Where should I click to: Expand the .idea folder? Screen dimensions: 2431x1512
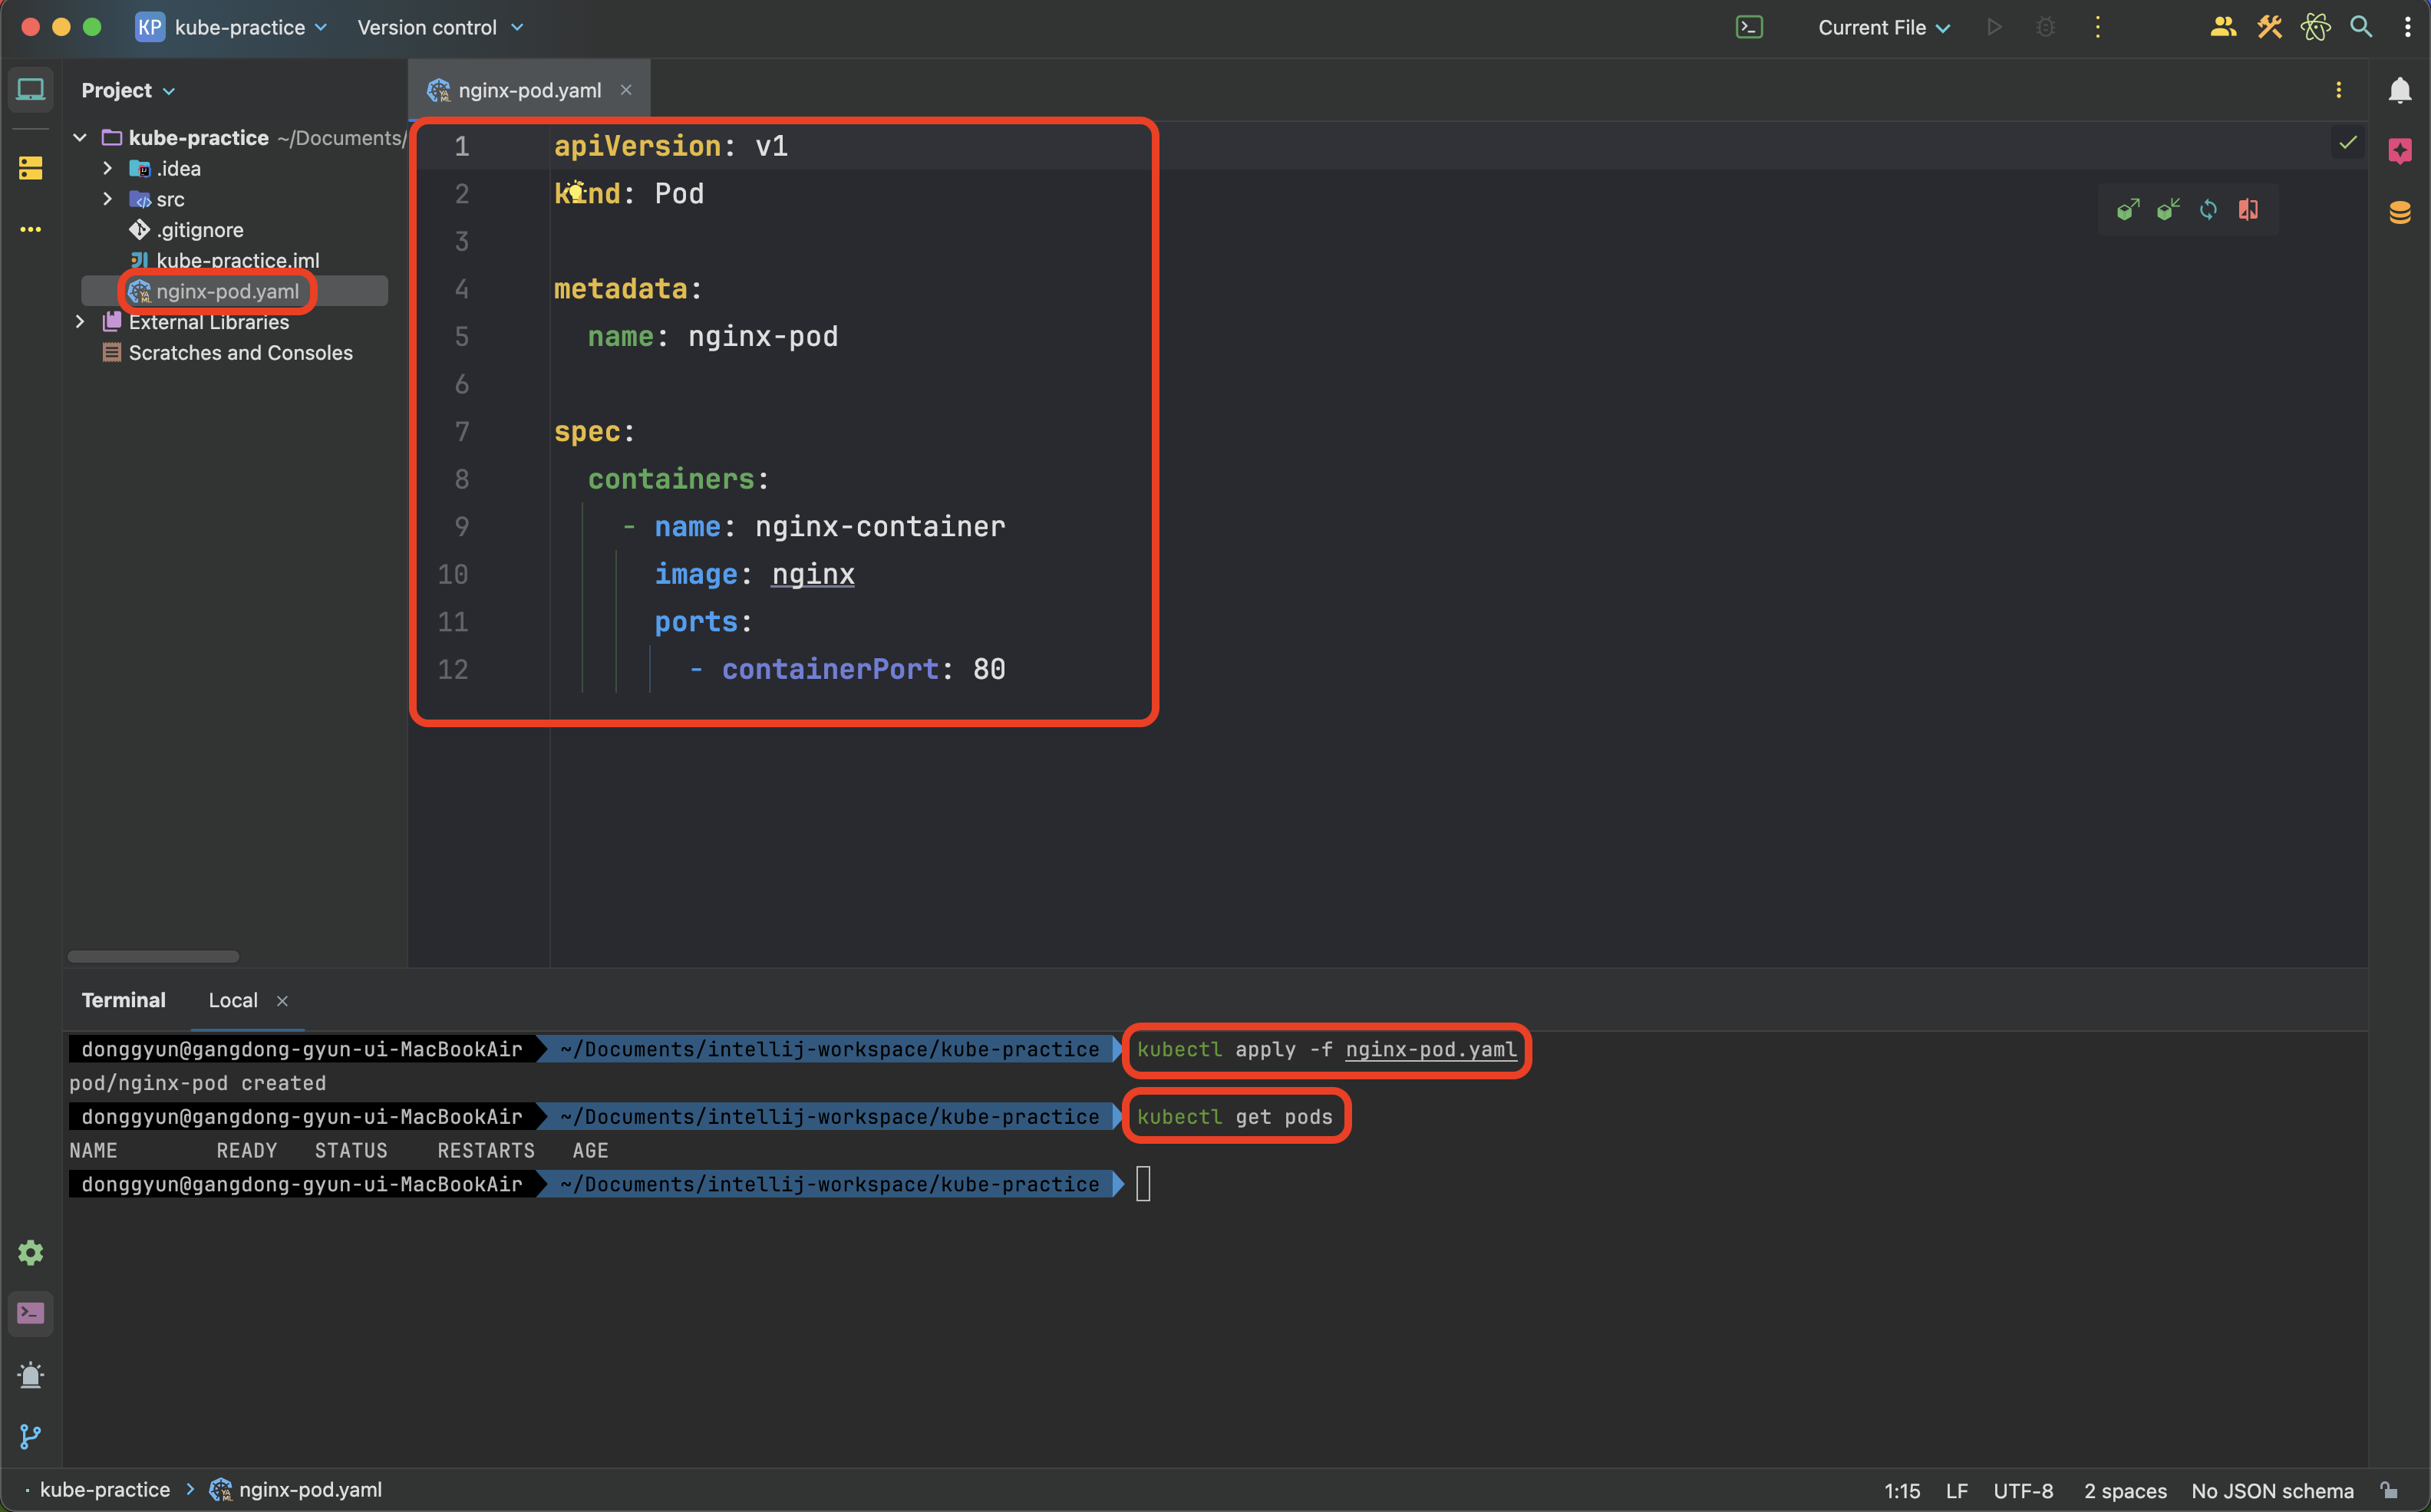point(108,168)
